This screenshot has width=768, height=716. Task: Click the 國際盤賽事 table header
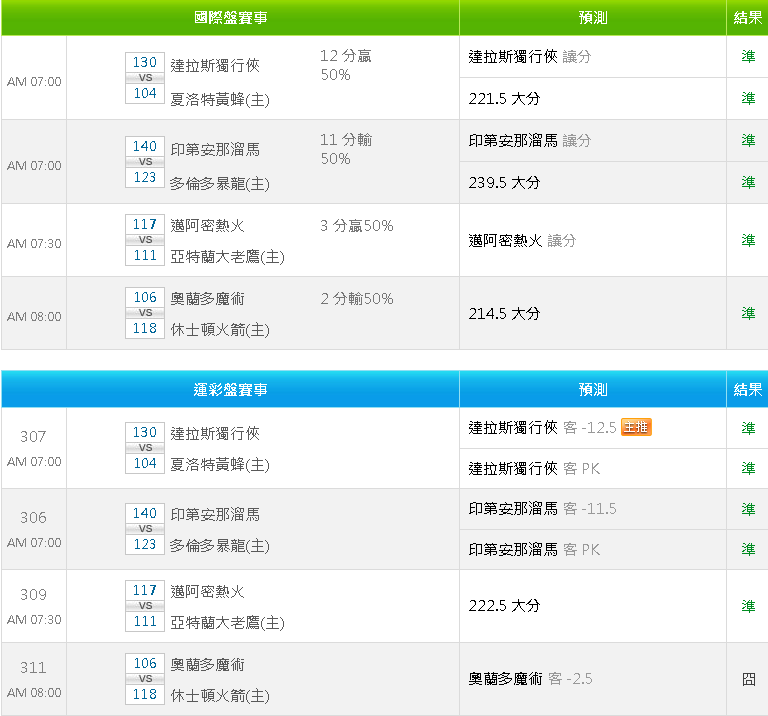[x=230, y=18]
